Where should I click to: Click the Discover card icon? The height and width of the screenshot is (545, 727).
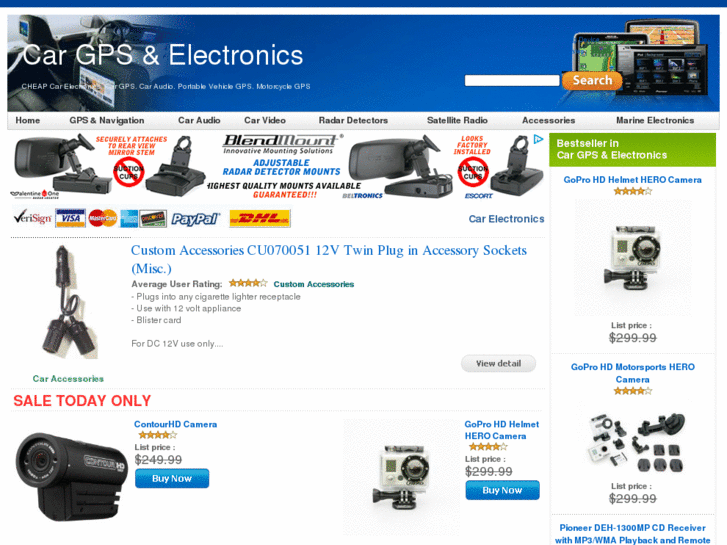coord(153,218)
